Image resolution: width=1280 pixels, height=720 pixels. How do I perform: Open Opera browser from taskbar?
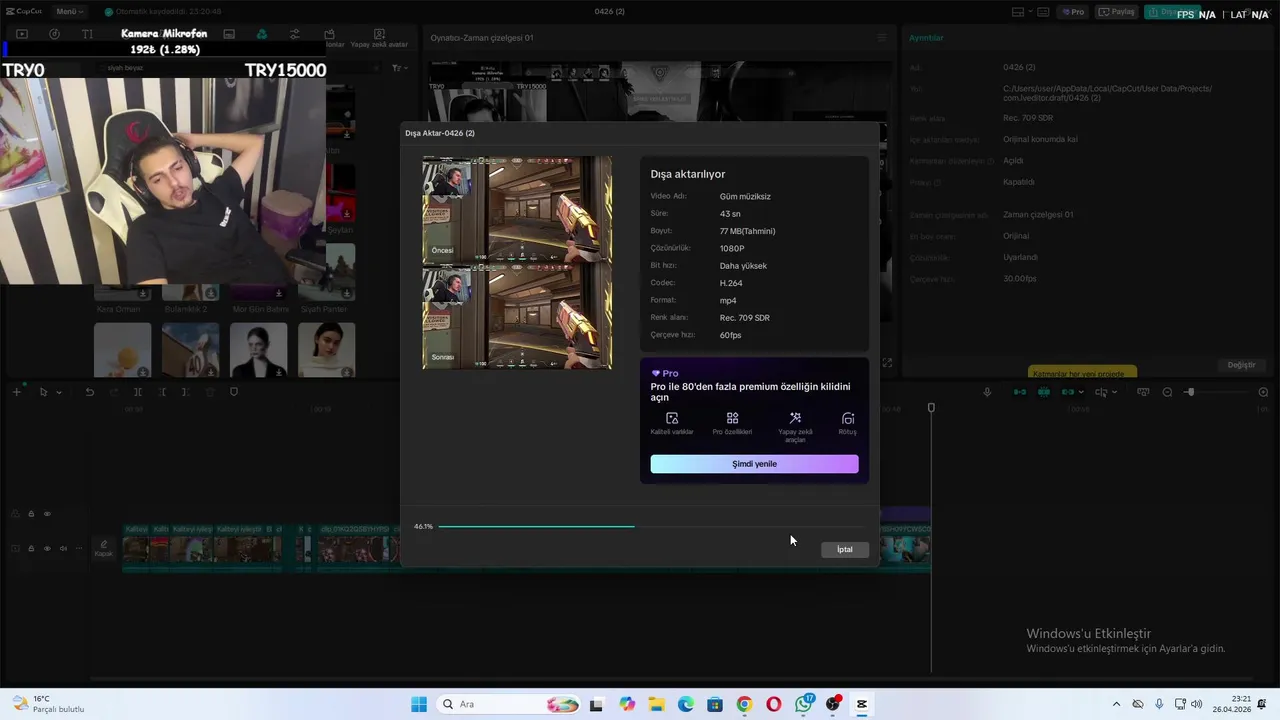[774, 704]
